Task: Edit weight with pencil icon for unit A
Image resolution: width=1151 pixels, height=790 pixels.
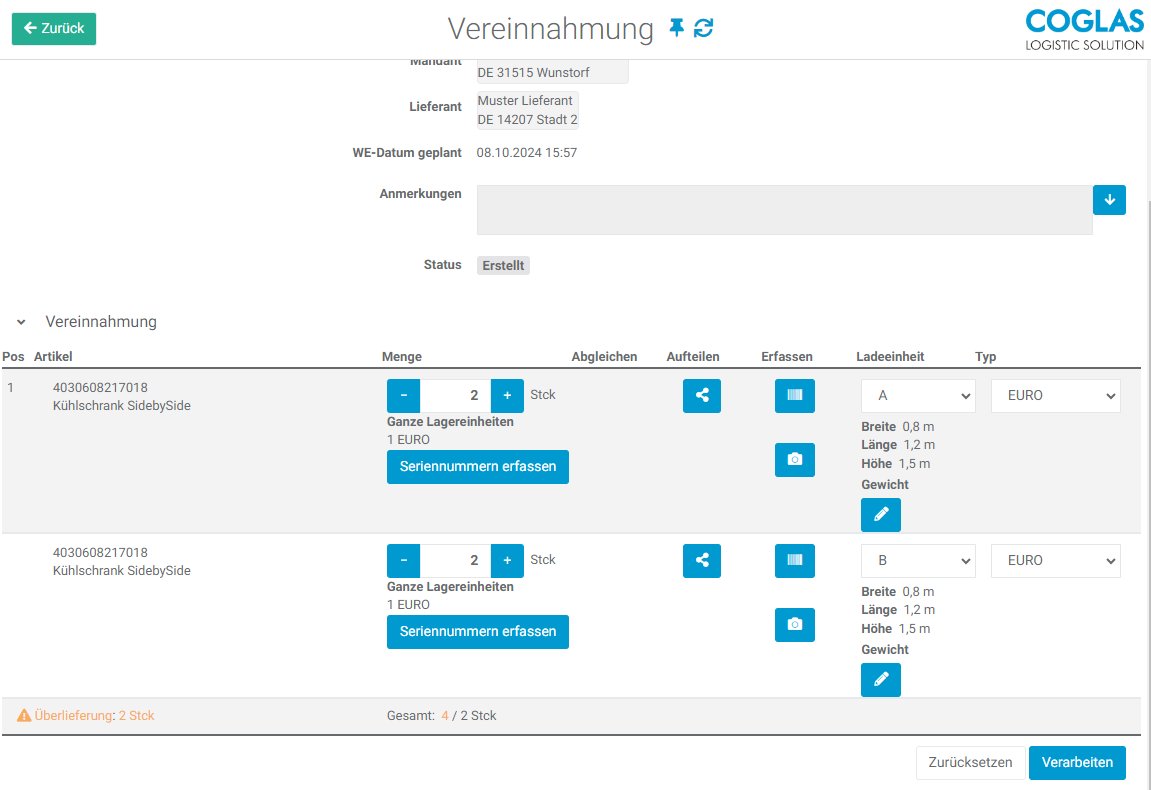Action: (x=881, y=515)
